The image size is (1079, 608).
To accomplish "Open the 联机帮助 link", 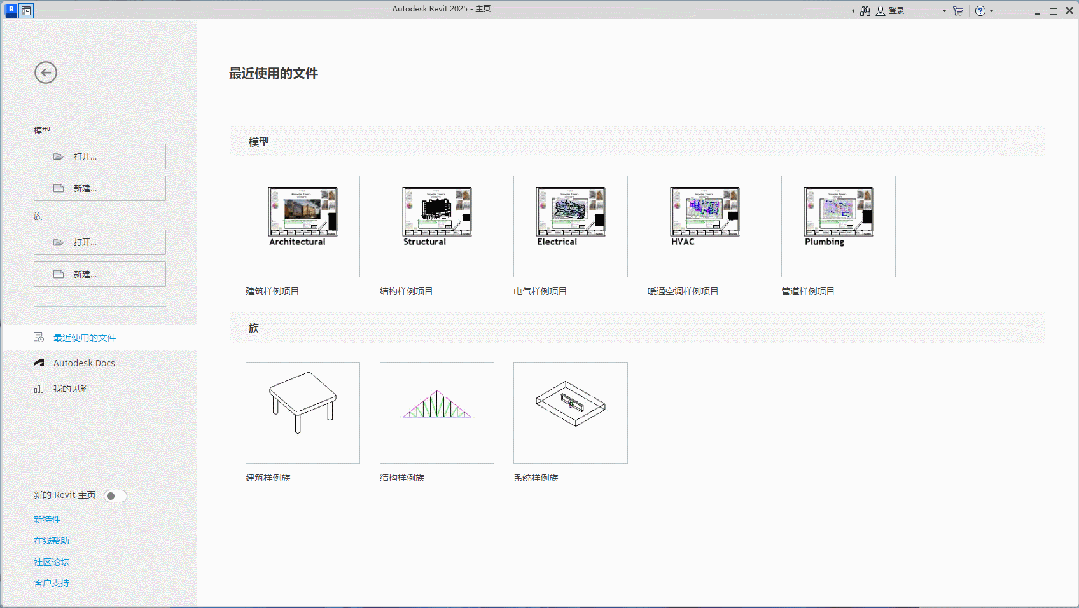I will (52, 541).
